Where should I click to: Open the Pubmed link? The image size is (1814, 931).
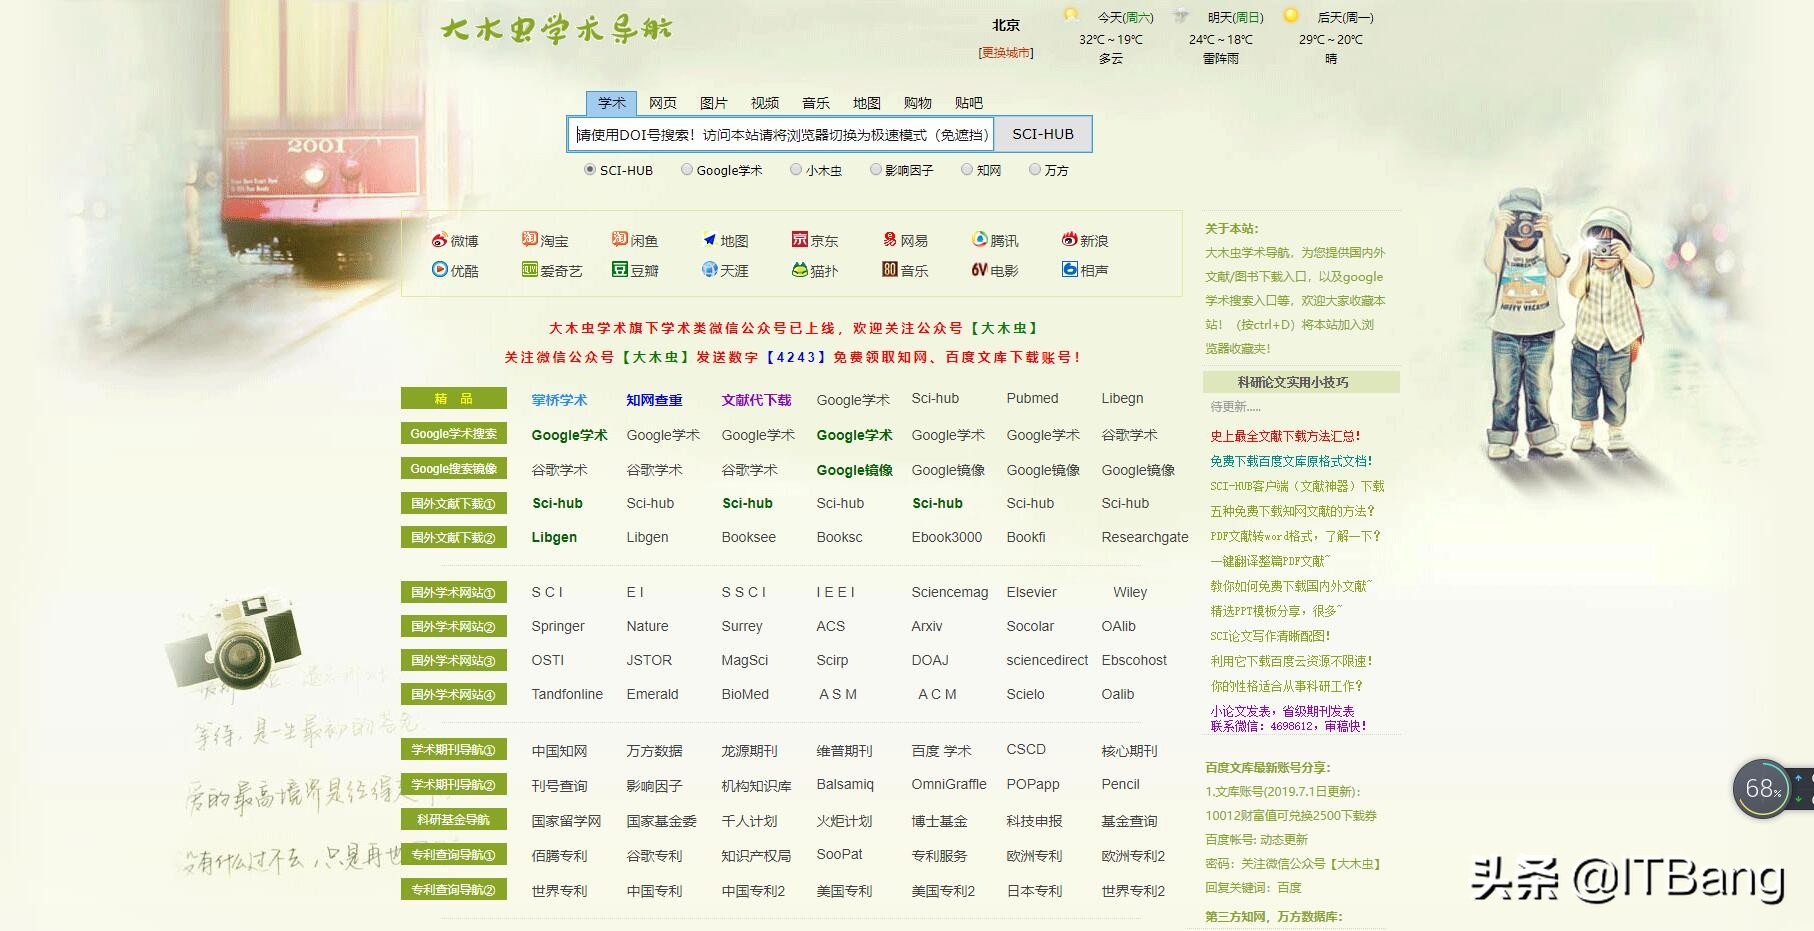[1032, 398]
